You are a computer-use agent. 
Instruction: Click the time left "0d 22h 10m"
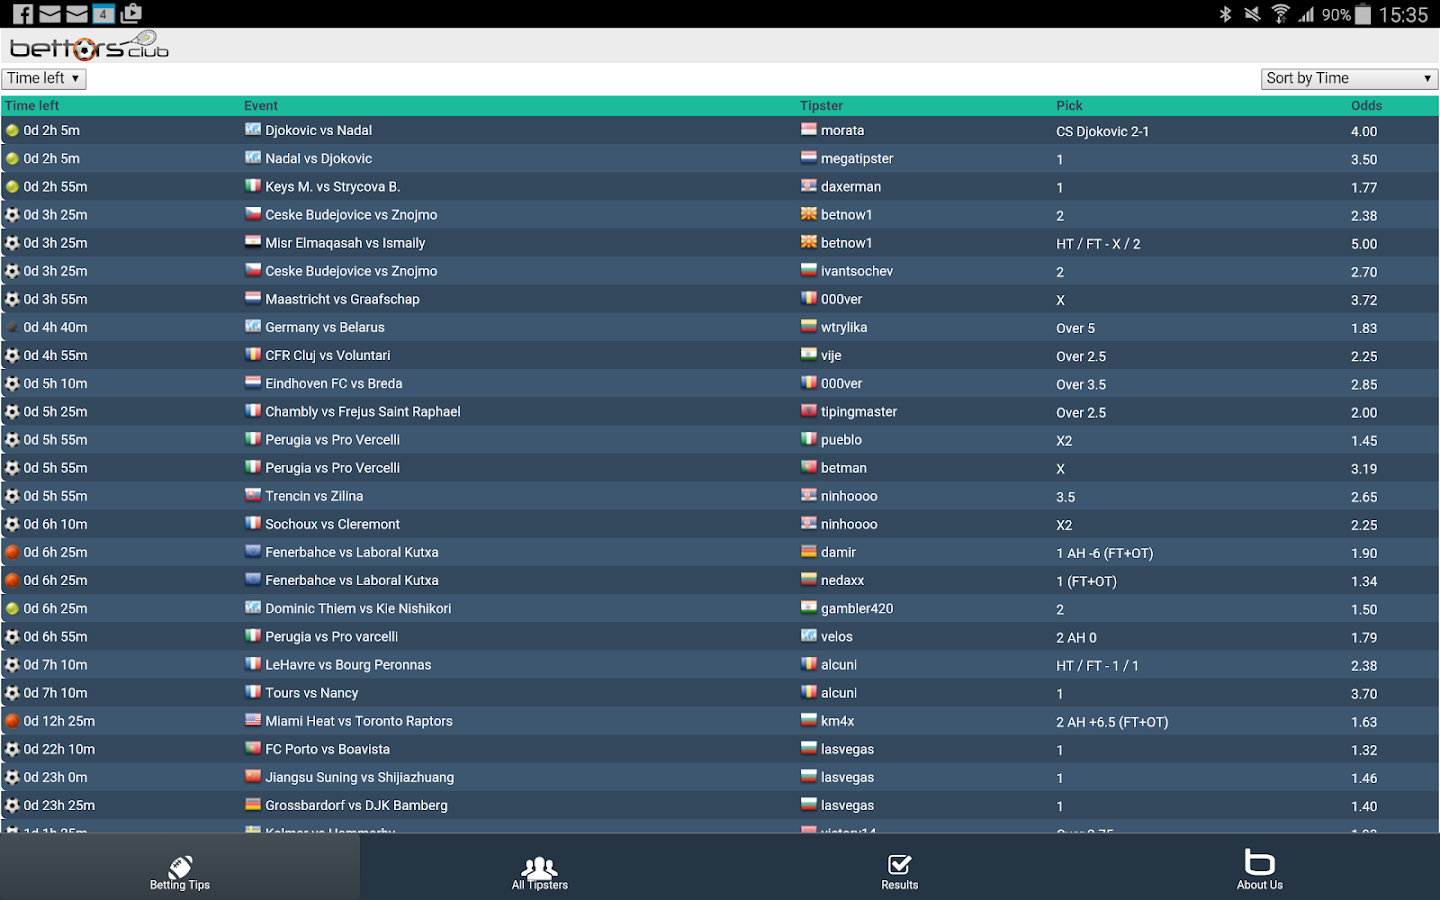[59, 749]
